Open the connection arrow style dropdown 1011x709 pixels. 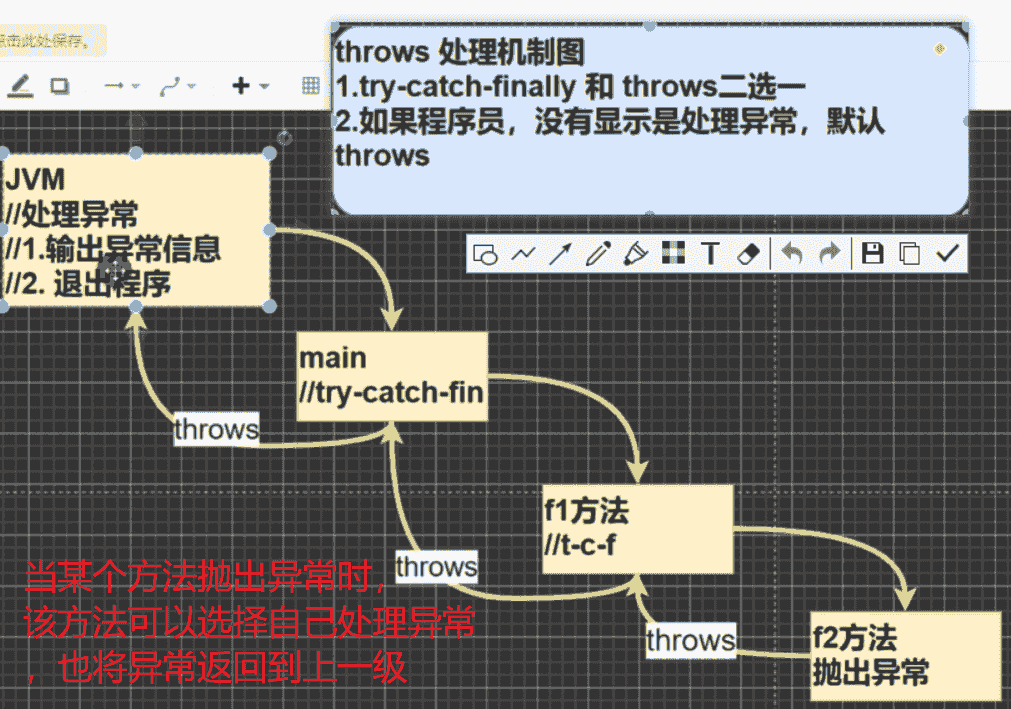coord(122,87)
